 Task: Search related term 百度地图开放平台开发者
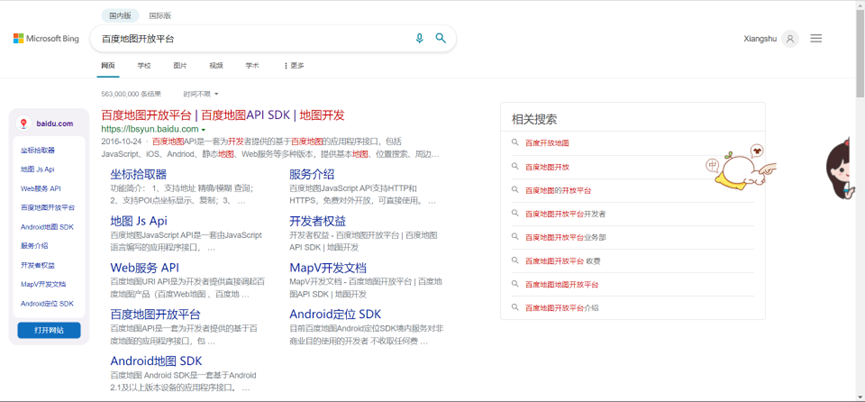(565, 213)
